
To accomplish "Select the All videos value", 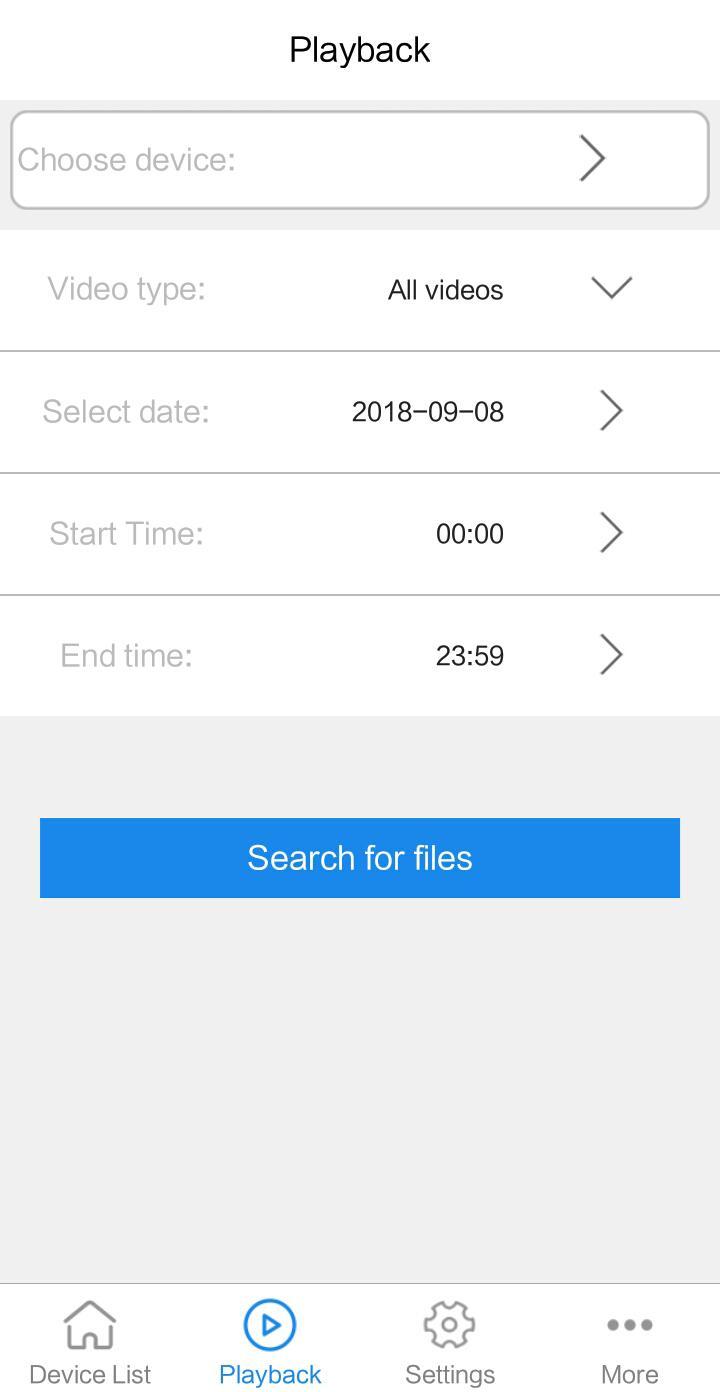I will tap(445, 290).
